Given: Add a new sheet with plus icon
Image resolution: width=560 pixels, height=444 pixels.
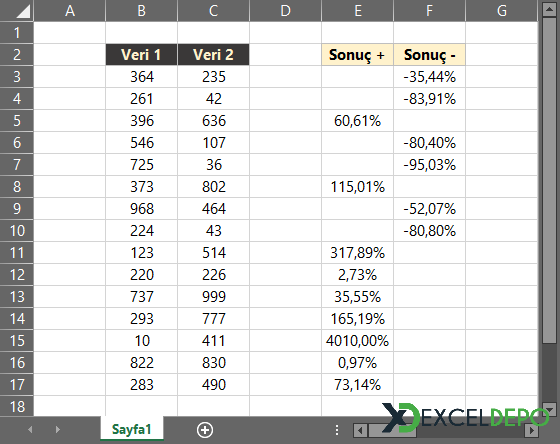Looking at the screenshot, I should (x=205, y=430).
